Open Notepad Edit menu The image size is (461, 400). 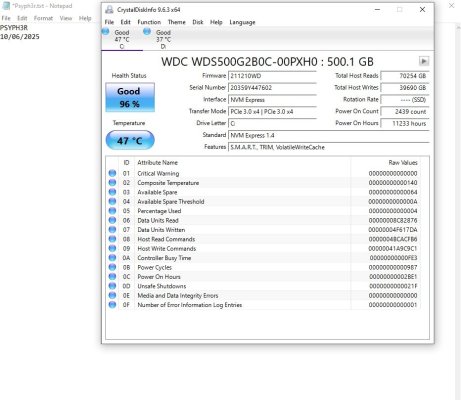[22, 18]
